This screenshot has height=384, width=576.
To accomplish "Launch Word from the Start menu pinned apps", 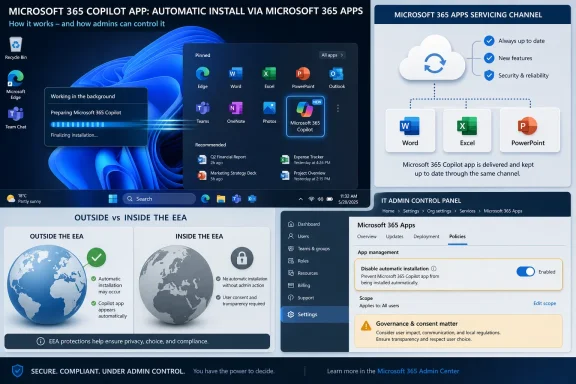I will click(x=235, y=77).
